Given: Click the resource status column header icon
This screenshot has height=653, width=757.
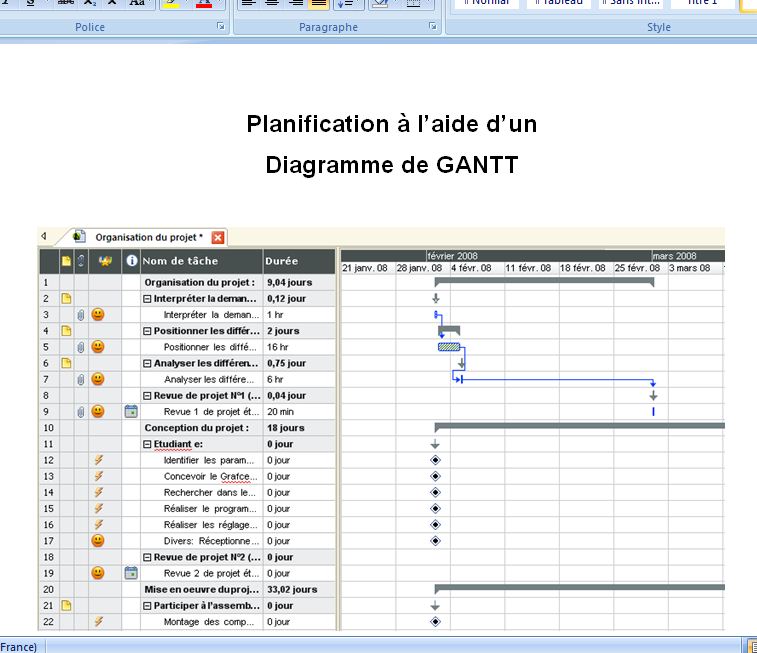Looking at the screenshot, I should pos(105,261).
